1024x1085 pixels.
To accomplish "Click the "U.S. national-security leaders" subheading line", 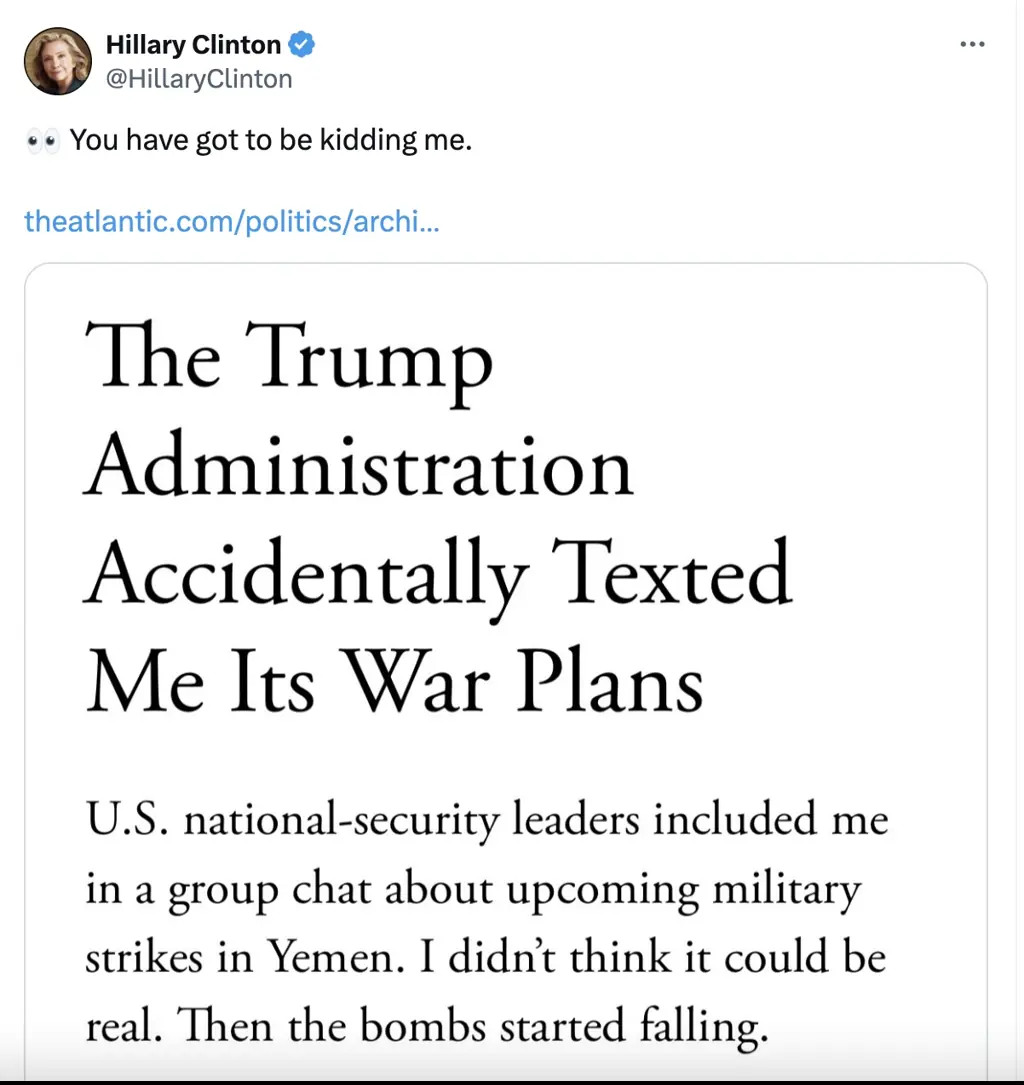I will (487, 821).
